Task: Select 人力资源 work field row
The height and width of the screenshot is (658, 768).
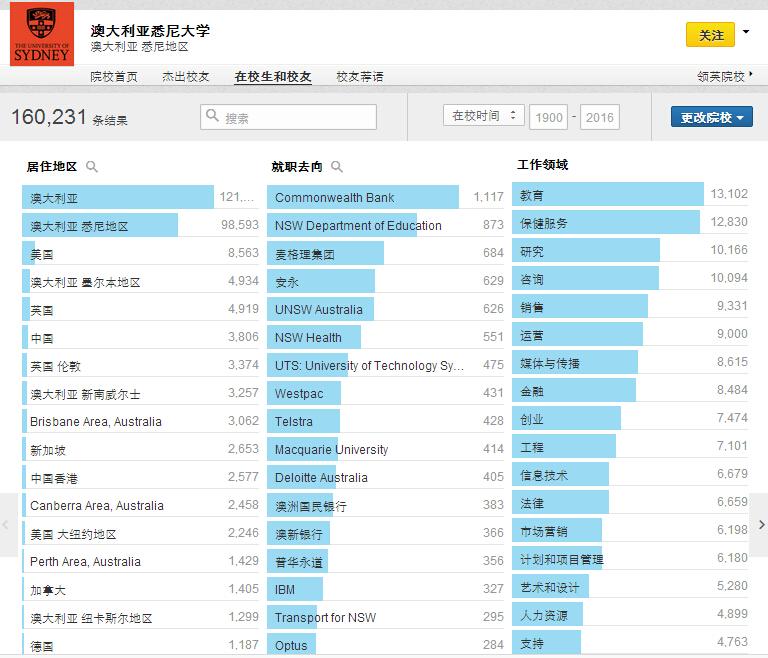Action: pos(630,614)
